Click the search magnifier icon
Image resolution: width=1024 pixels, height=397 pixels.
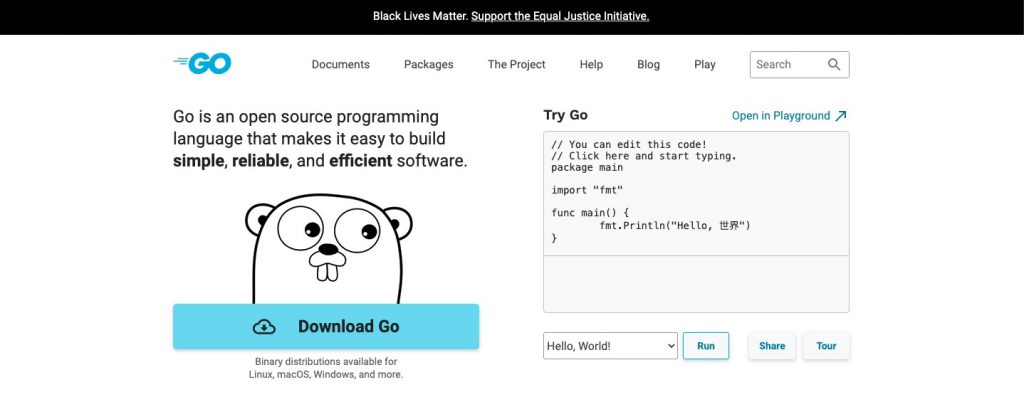click(x=834, y=64)
